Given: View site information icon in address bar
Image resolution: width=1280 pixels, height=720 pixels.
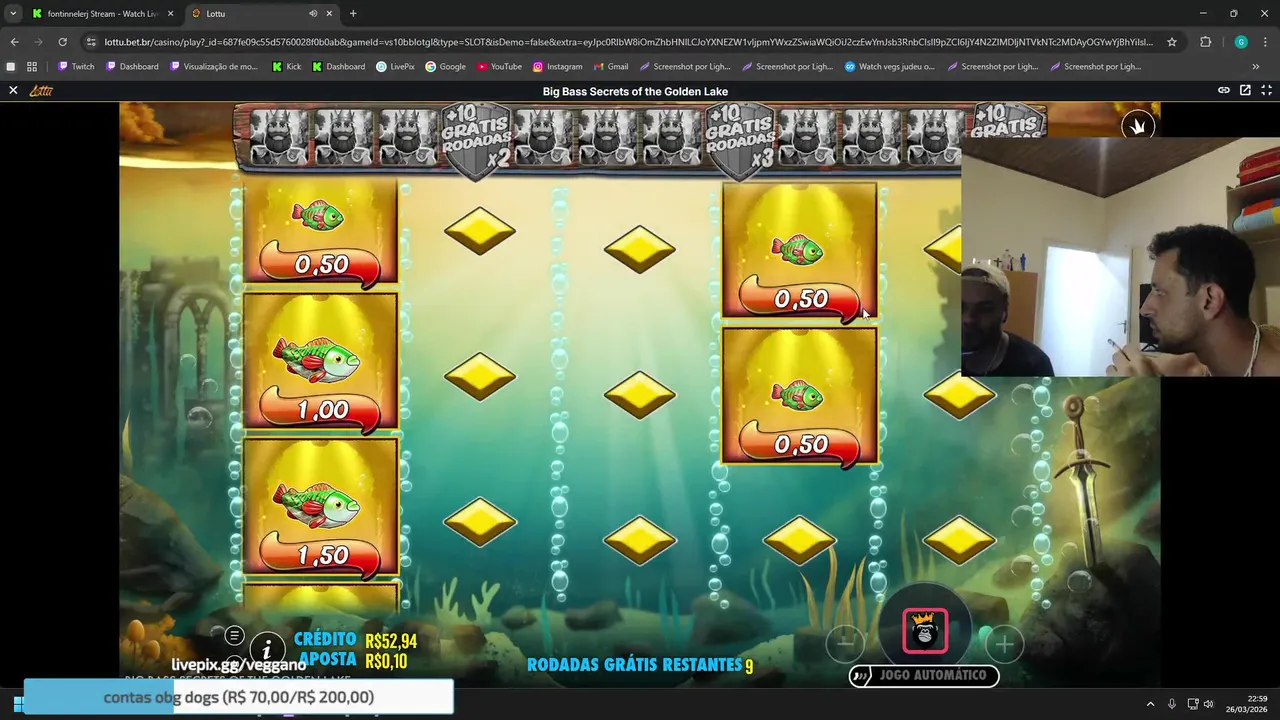Looking at the screenshot, I should 91,42.
